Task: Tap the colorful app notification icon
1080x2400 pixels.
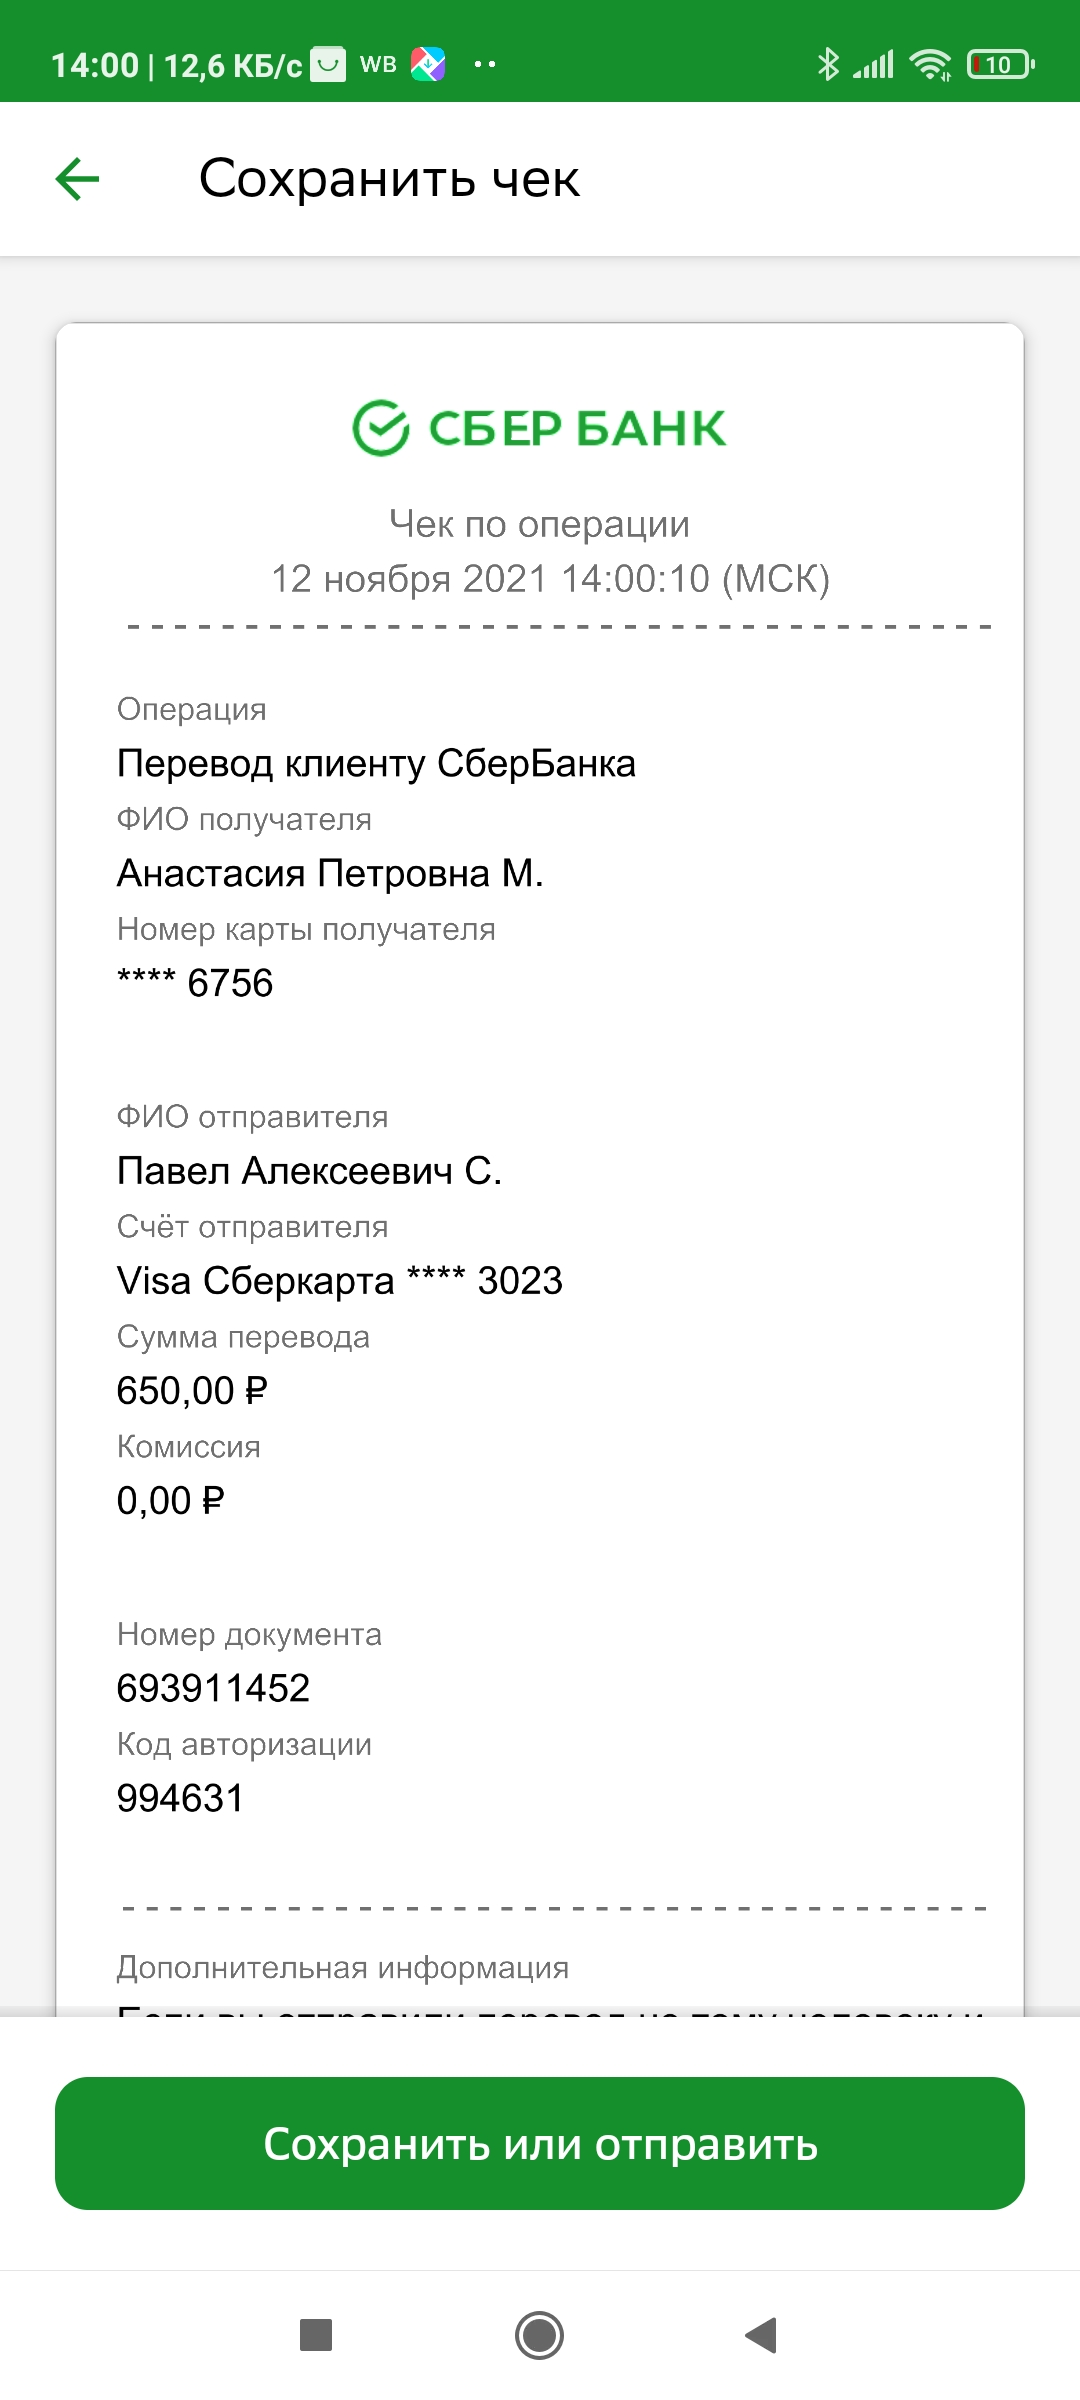Action: 428,65
